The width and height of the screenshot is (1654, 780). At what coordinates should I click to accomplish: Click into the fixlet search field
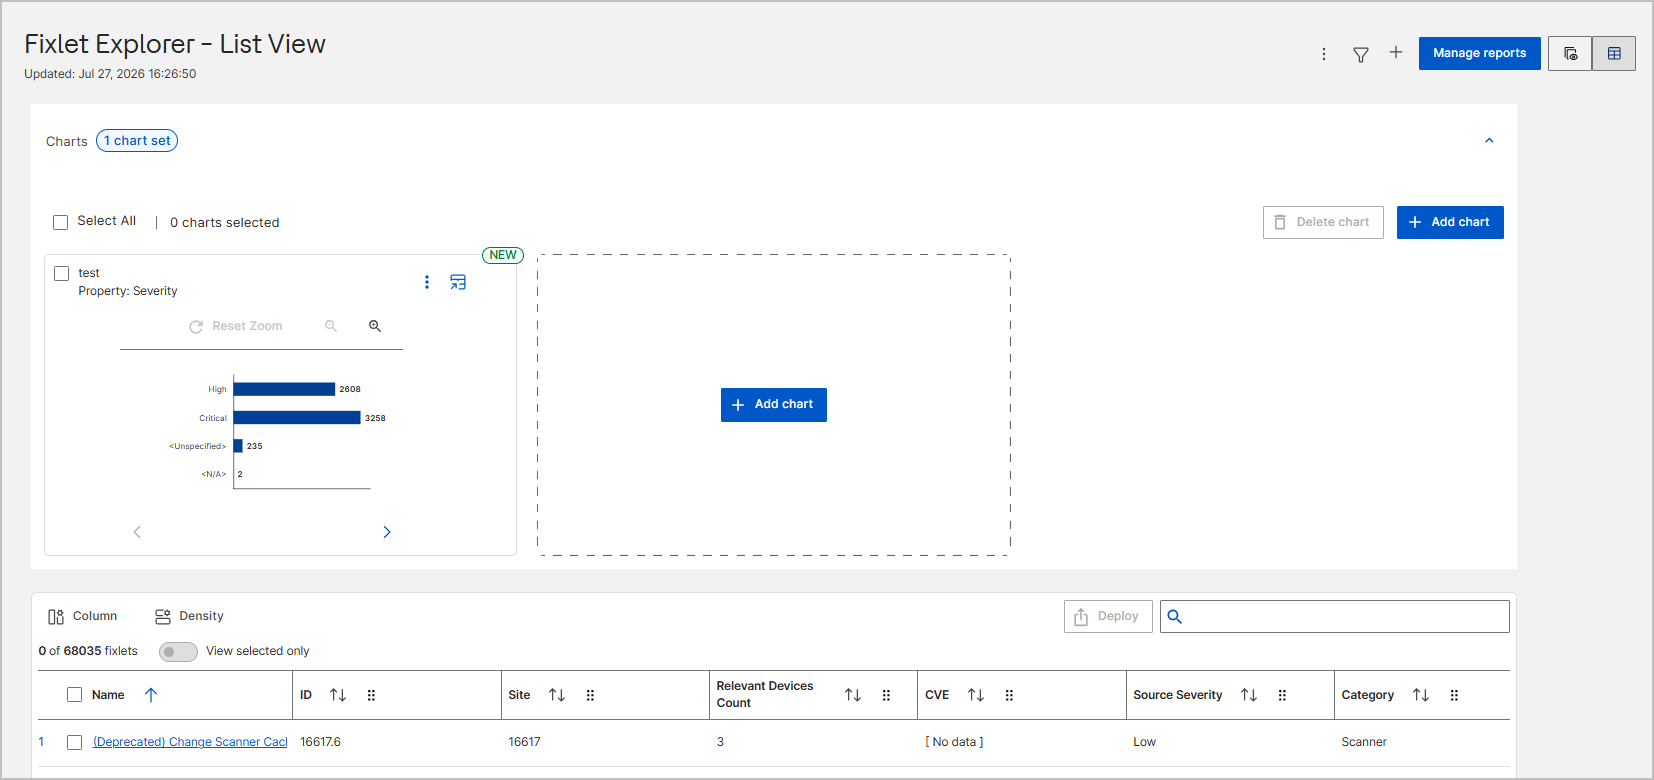tap(1335, 617)
